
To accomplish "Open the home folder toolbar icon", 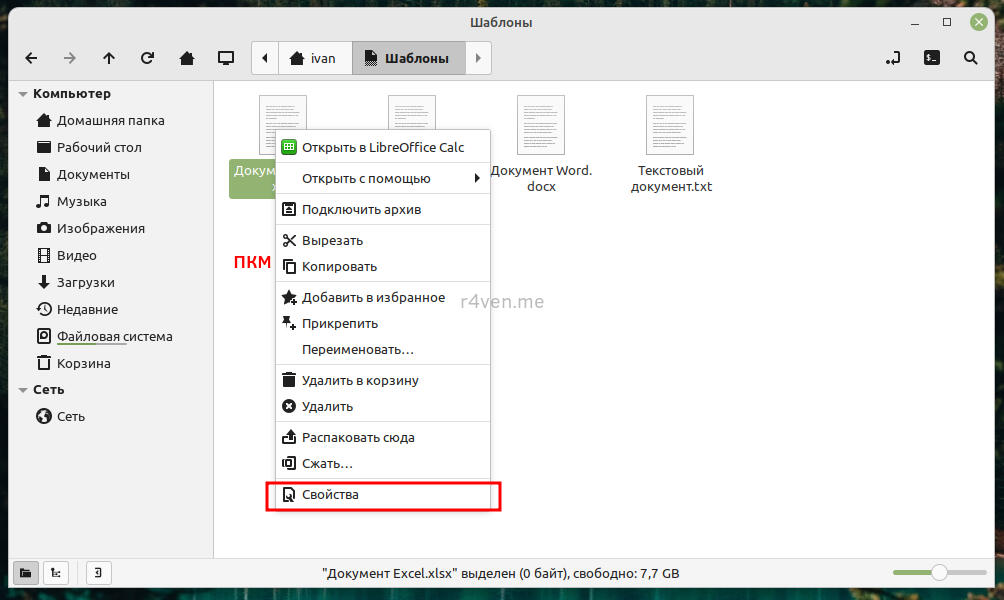I will click(x=187, y=58).
